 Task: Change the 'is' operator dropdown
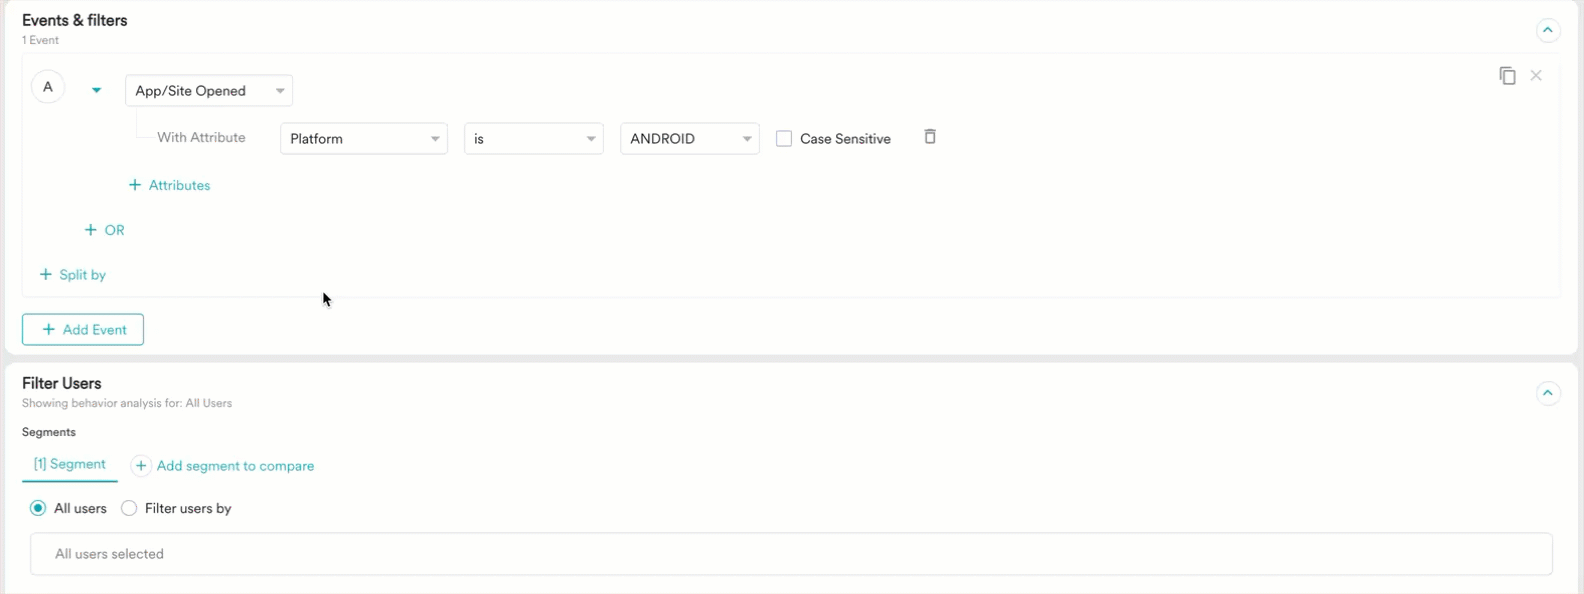(x=533, y=139)
